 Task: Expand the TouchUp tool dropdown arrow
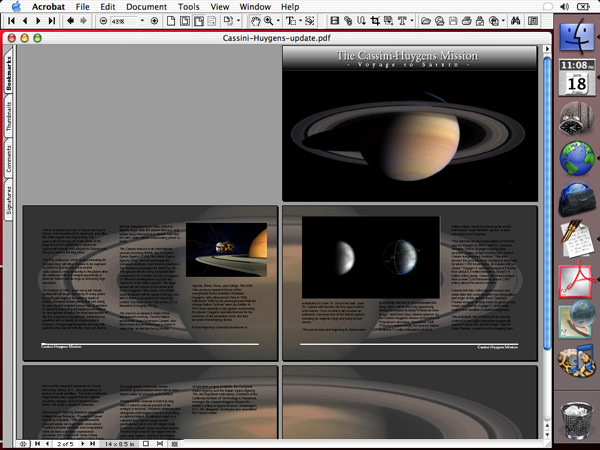[412, 21]
